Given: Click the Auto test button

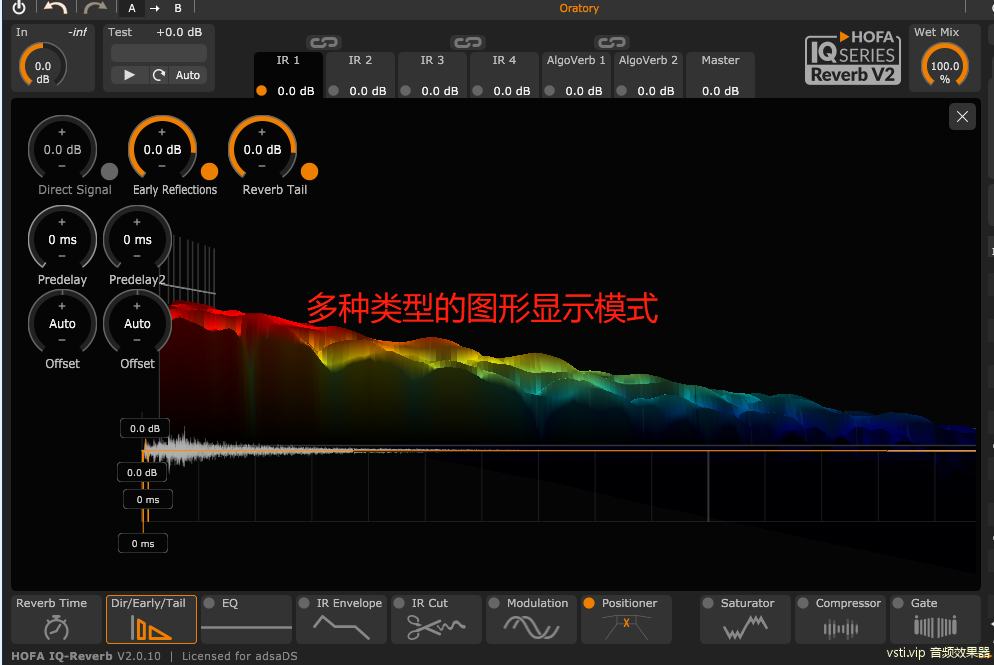Looking at the screenshot, I should click(x=188, y=75).
